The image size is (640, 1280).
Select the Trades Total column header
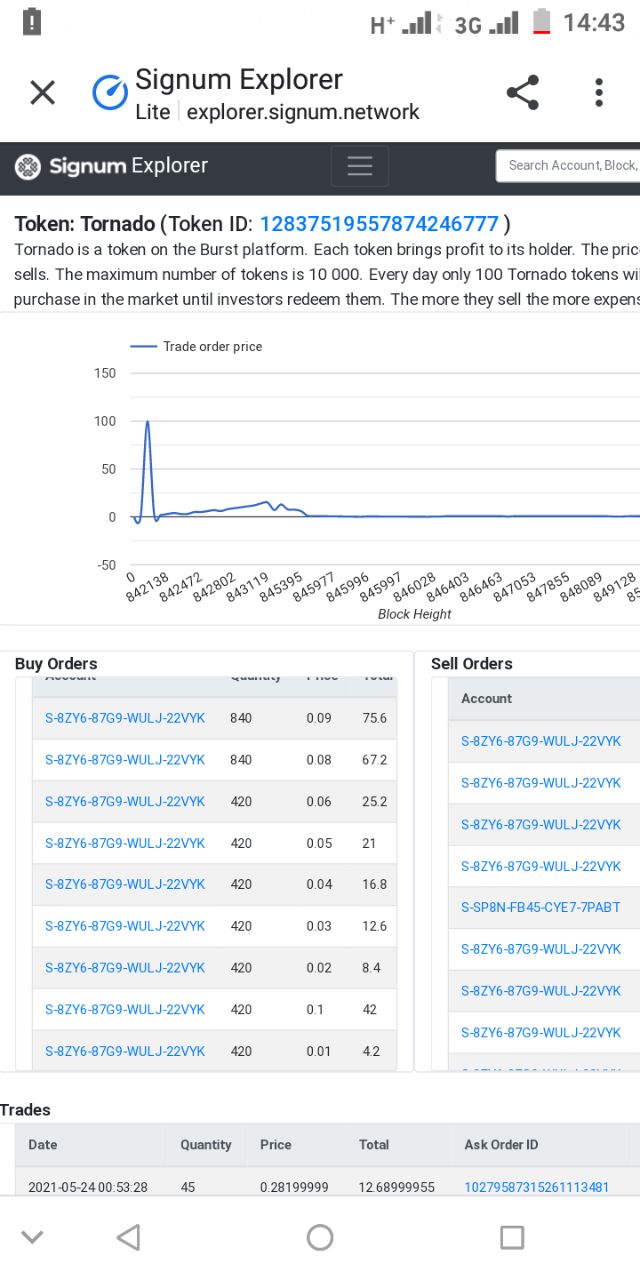pyautogui.click(x=375, y=1144)
